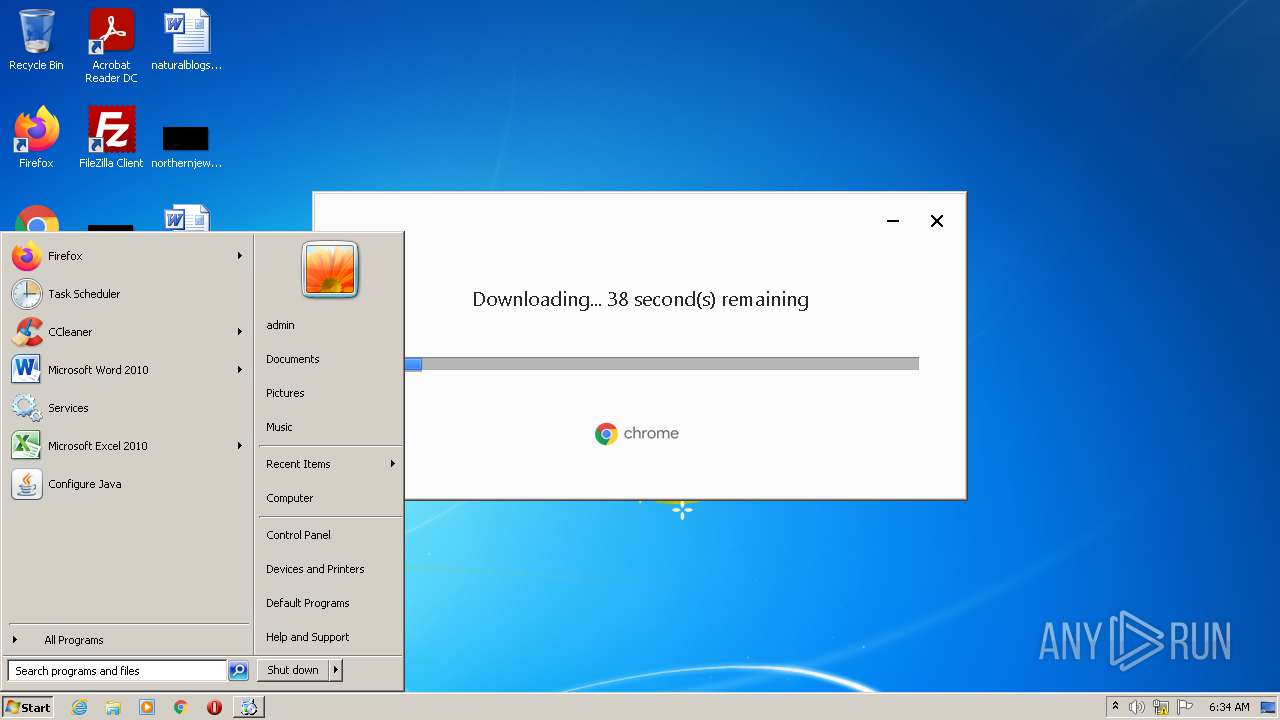Open Chrome from the taskbar
This screenshot has width=1280, height=720.
(181, 707)
